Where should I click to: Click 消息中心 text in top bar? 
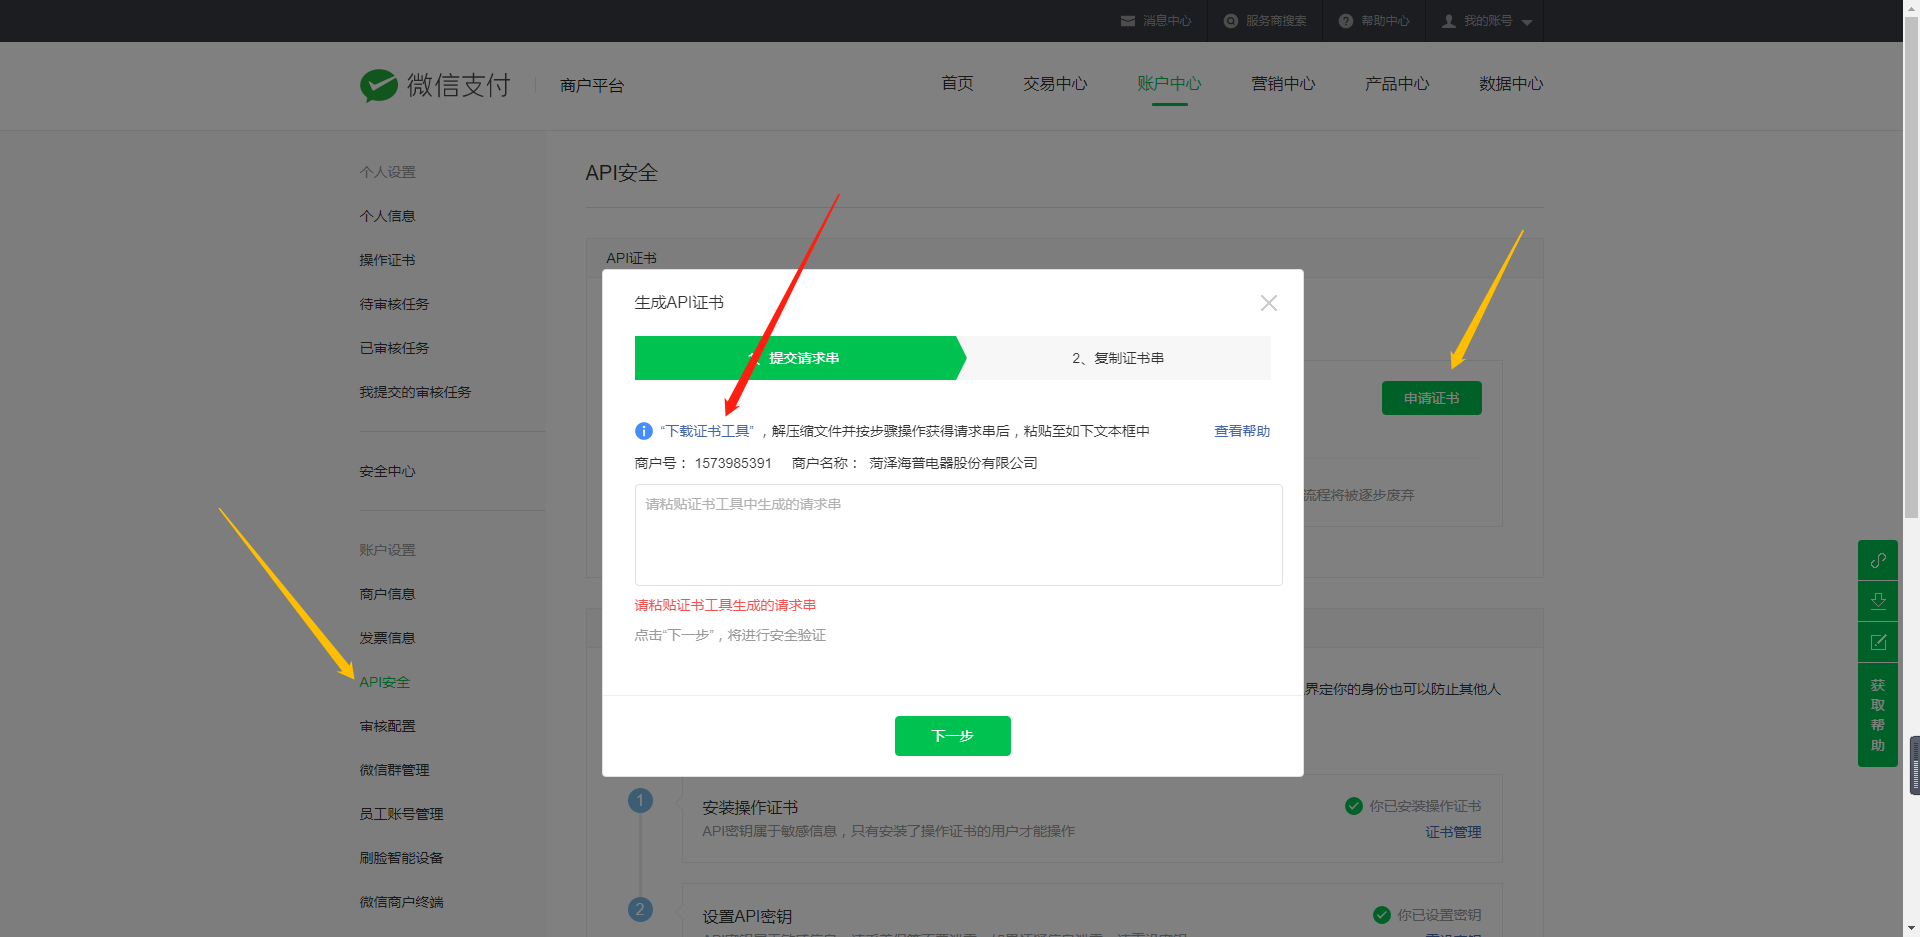coord(1167,21)
